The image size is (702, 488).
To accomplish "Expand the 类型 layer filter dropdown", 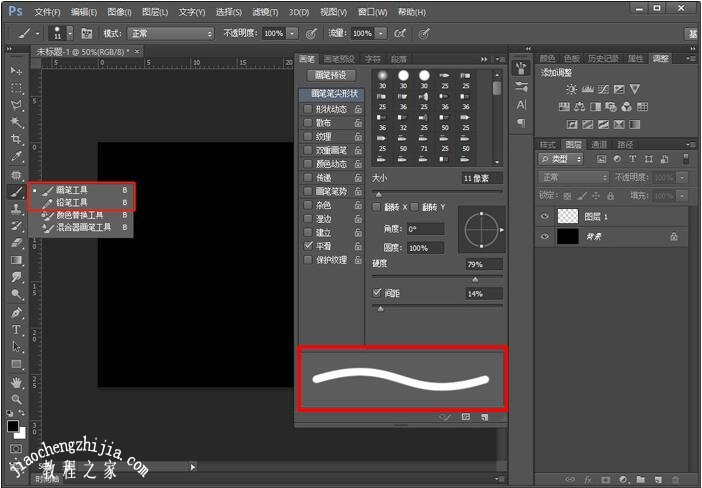I will [560, 159].
